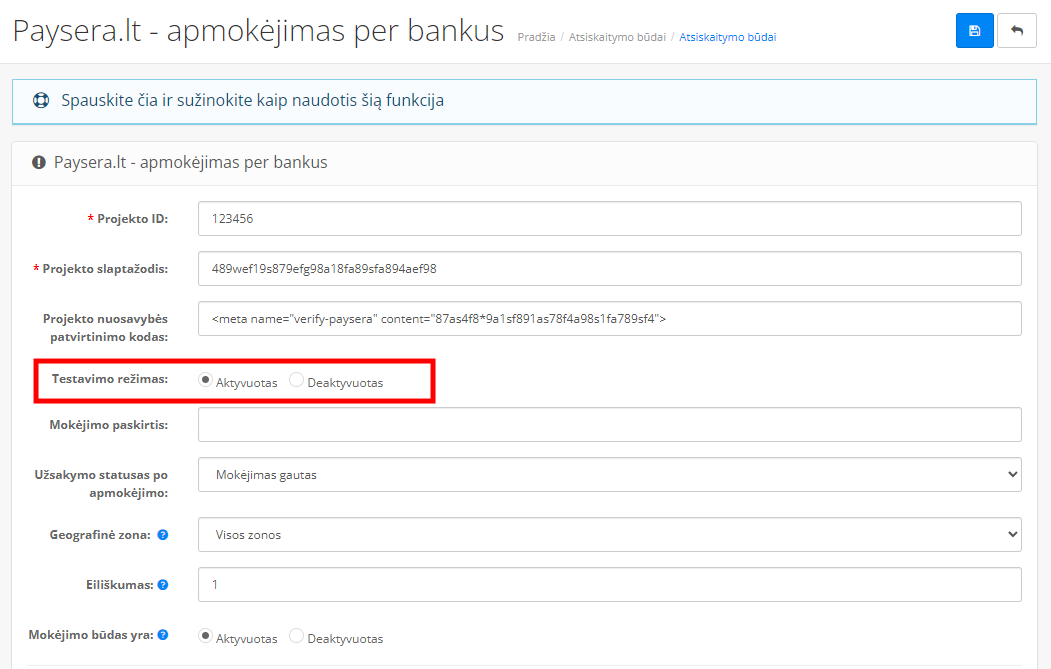Click the blue Atsiskaitymo būdai breadcrumb

point(727,37)
